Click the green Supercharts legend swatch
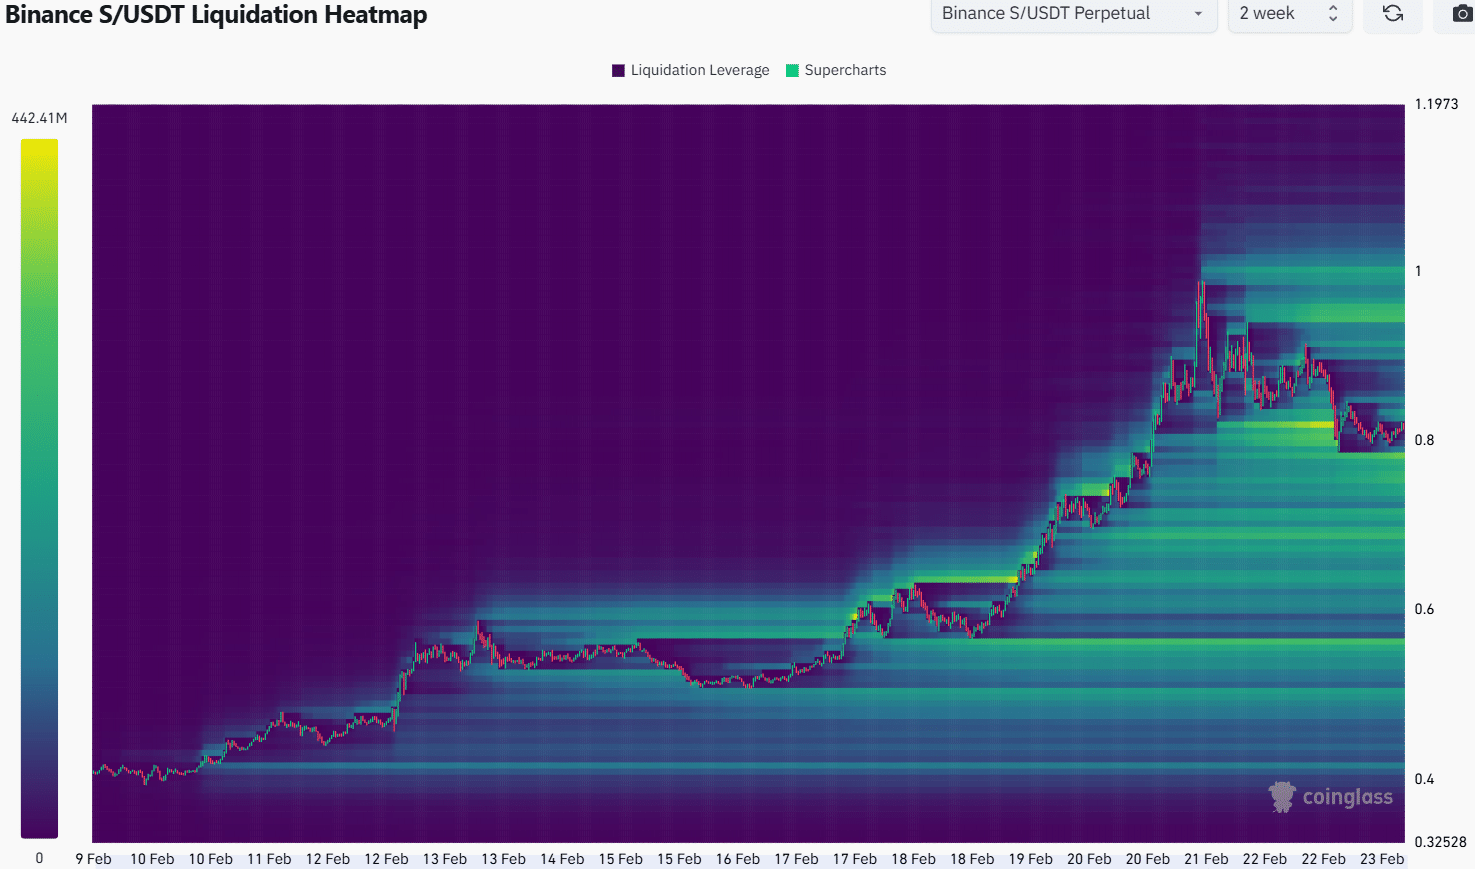The height and width of the screenshot is (869, 1475). pyautogui.click(x=793, y=70)
